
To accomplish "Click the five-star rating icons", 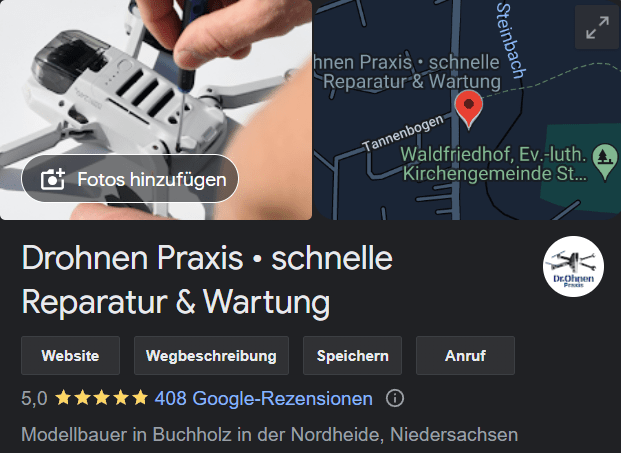I will (x=101, y=398).
